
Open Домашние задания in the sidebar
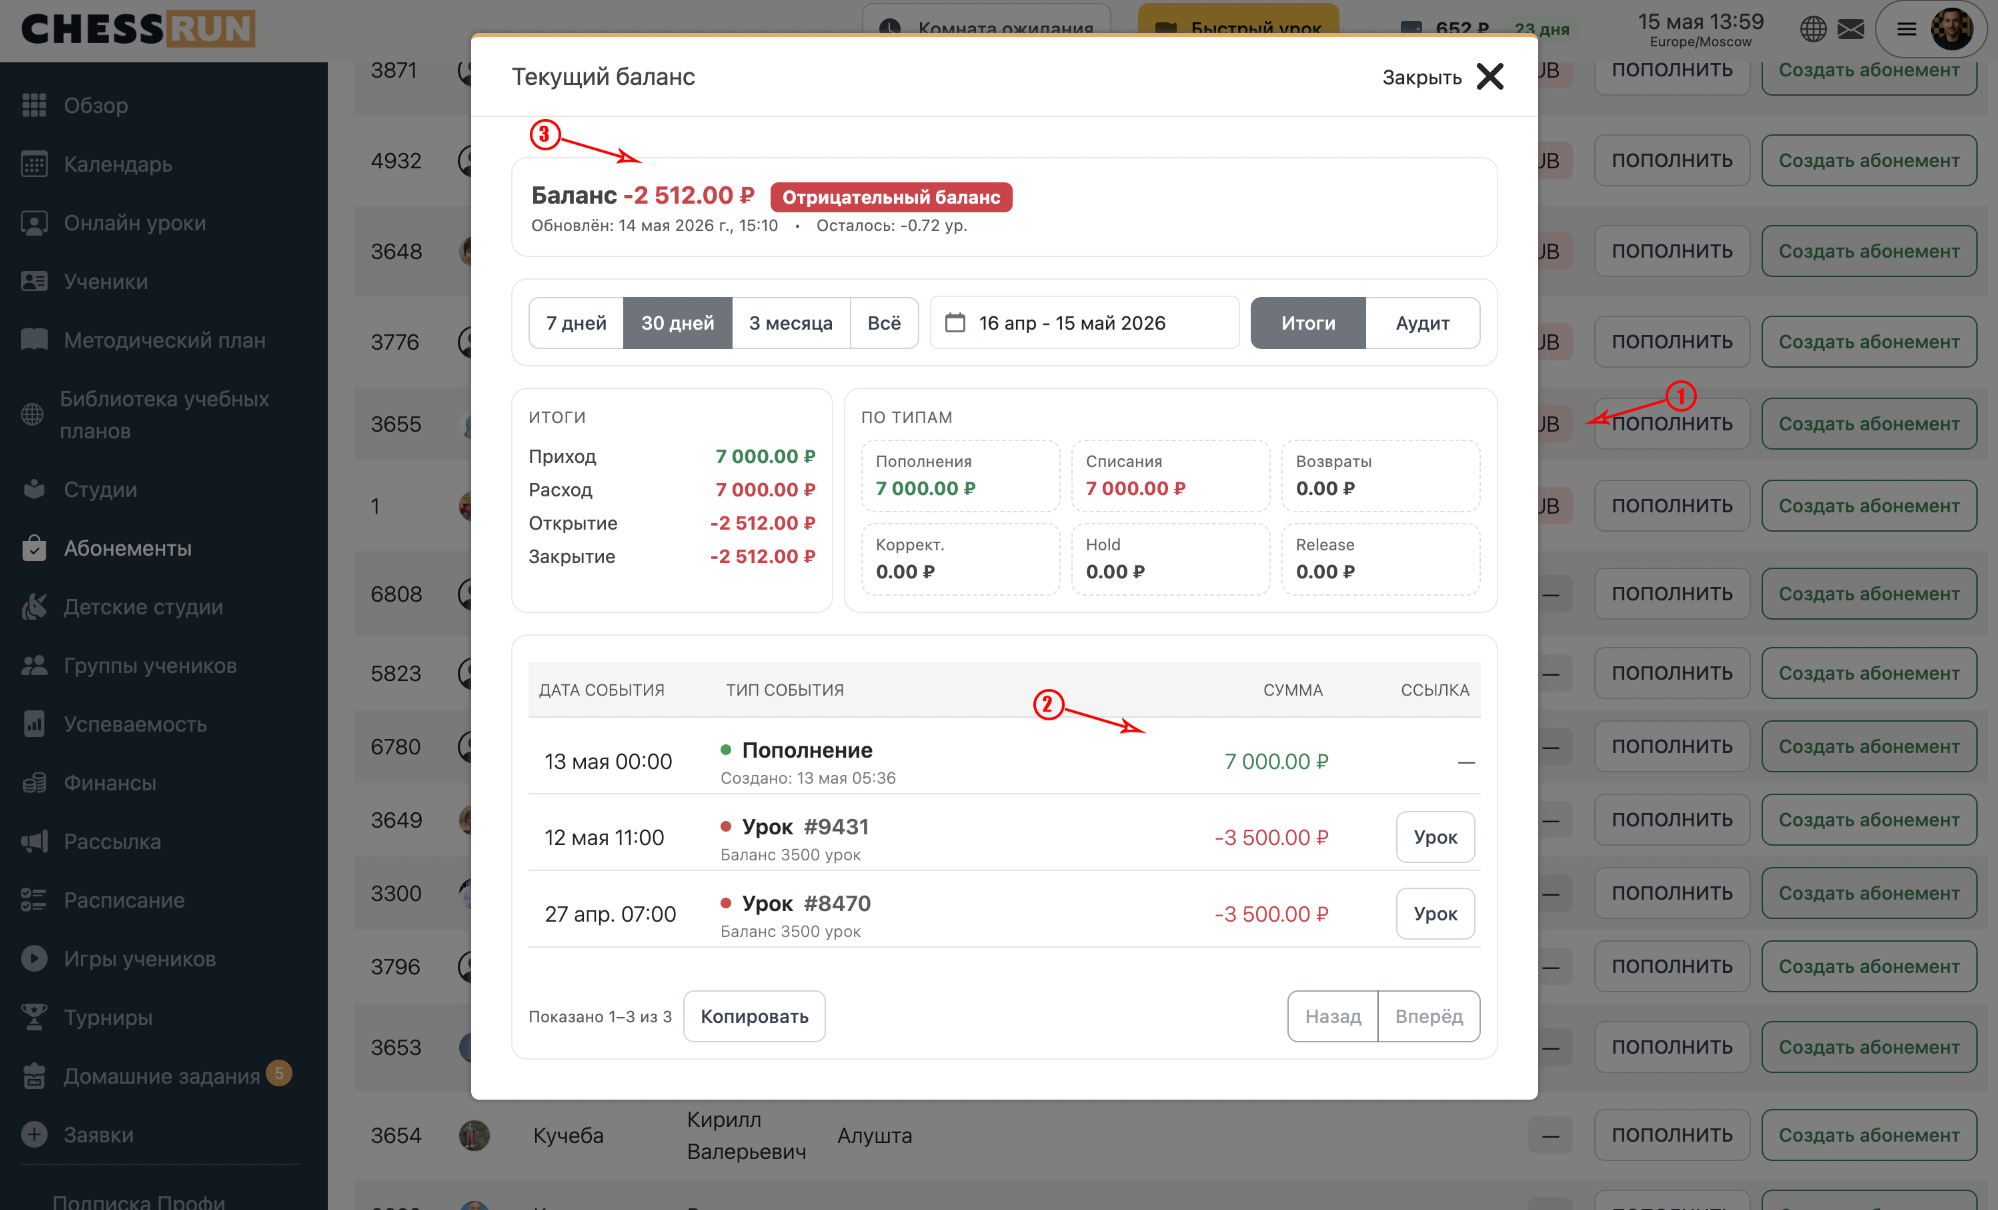click(x=162, y=1076)
